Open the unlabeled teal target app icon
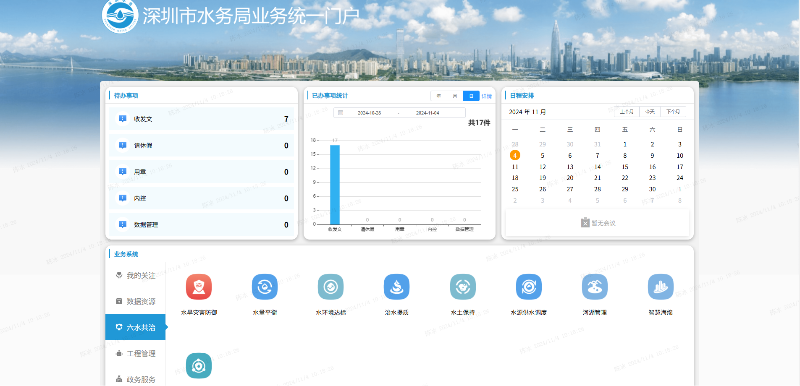Image resolution: width=800 pixels, height=386 pixels. pos(198,366)
